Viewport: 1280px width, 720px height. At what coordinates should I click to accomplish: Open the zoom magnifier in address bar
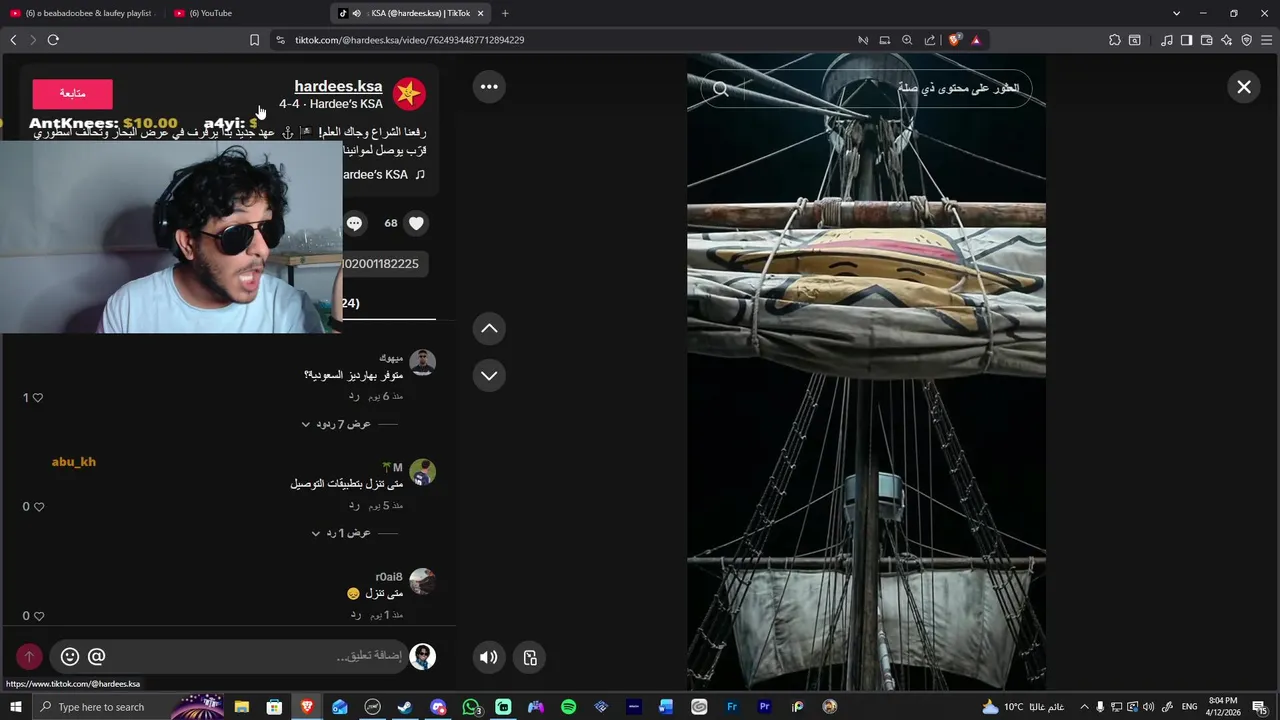[907, 40]
